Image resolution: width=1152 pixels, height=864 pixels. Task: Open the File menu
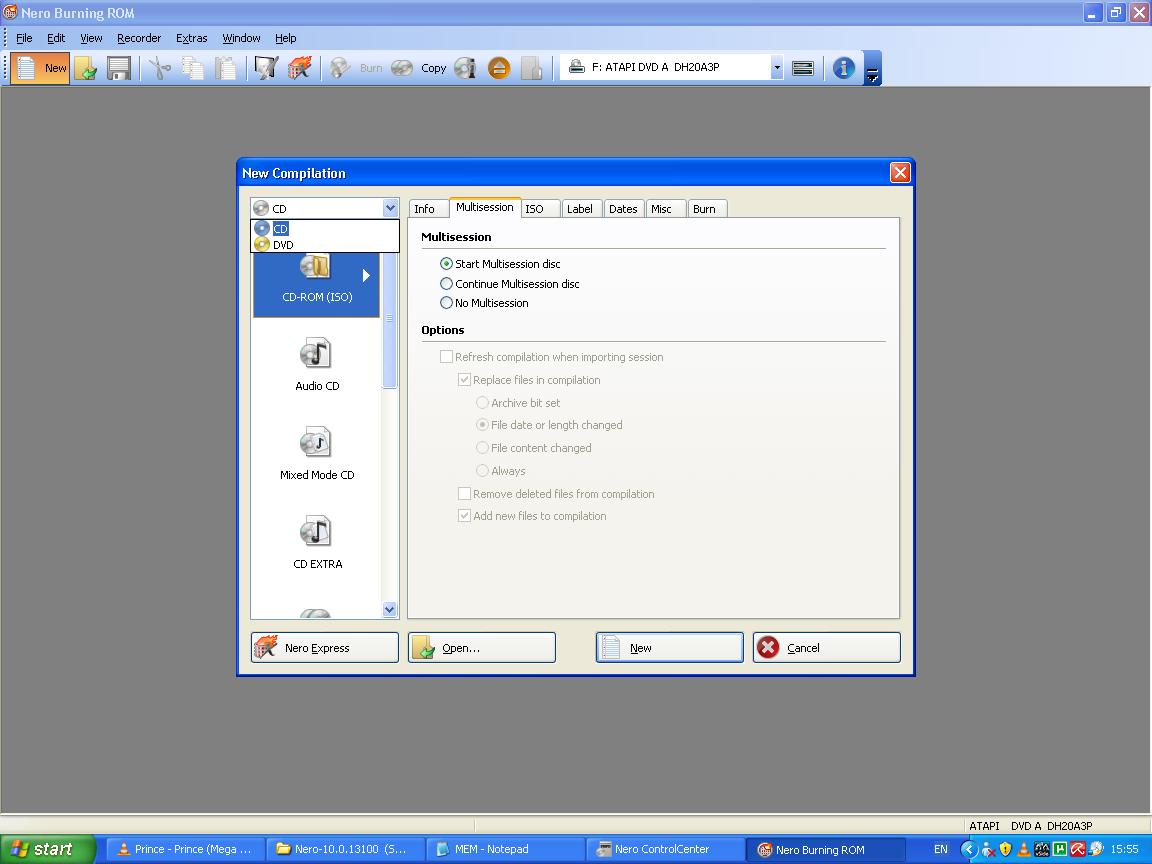[24, 38]
